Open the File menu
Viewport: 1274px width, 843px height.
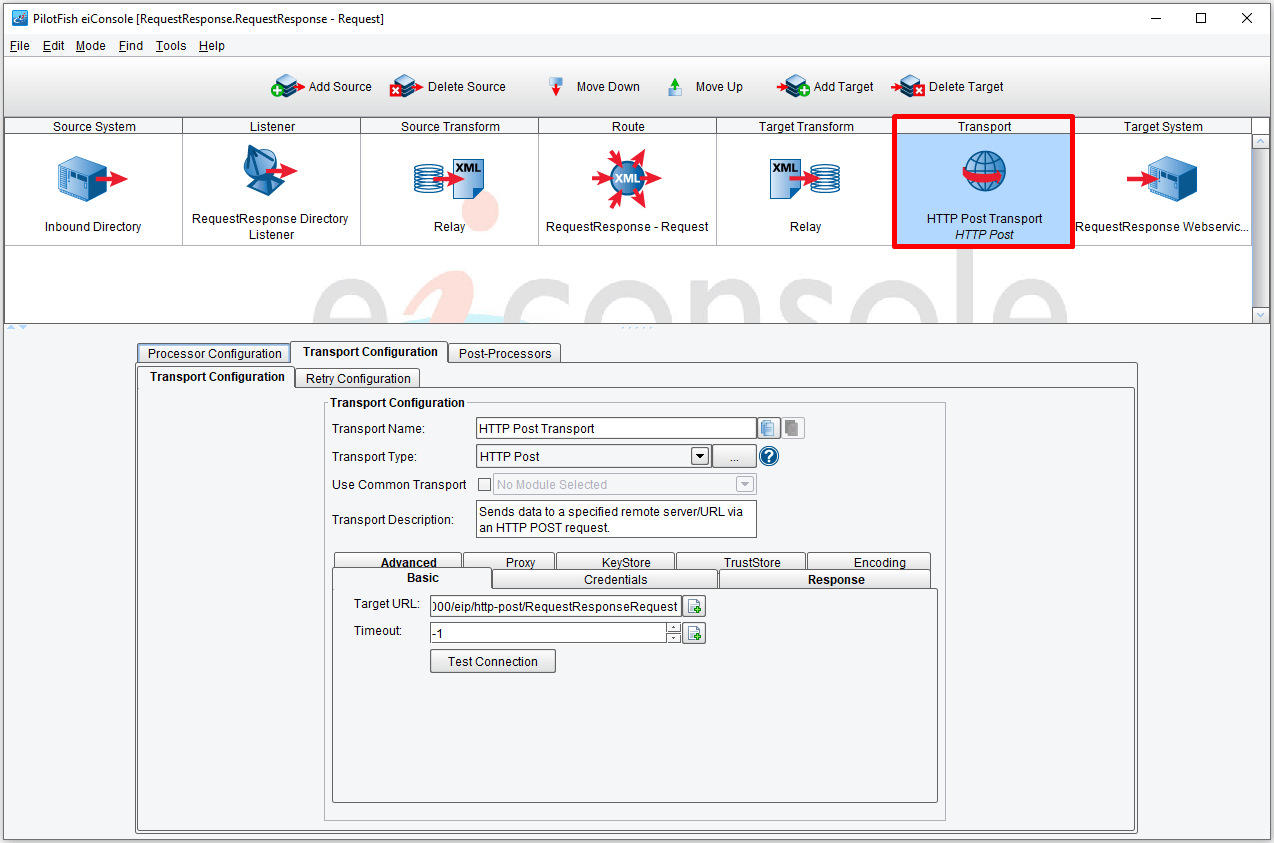click(x=19, y=46)
